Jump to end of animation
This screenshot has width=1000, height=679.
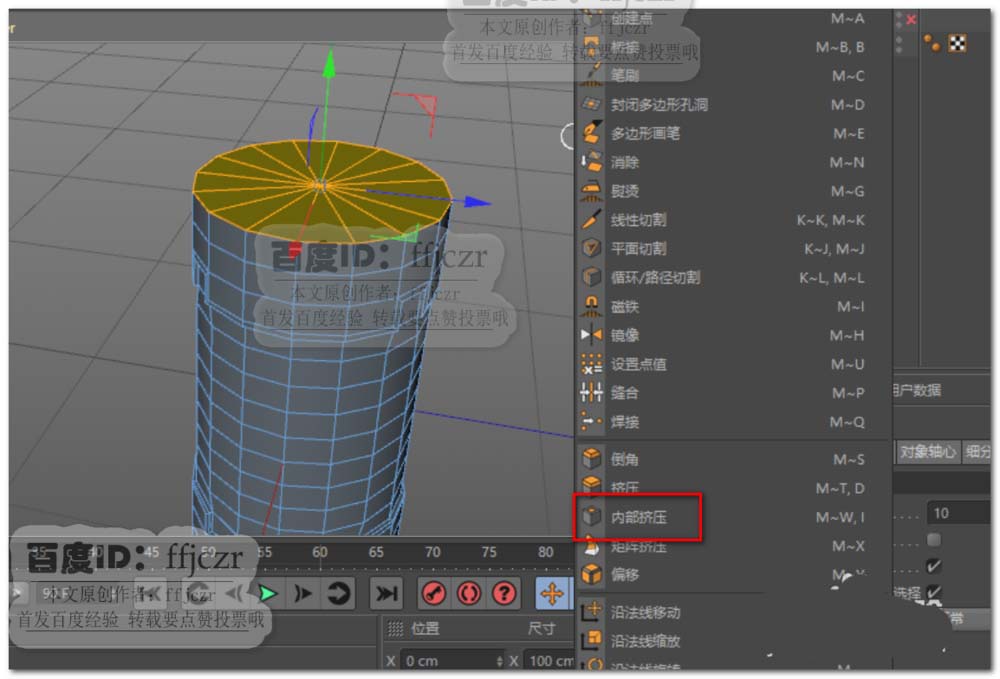point(386,593)
